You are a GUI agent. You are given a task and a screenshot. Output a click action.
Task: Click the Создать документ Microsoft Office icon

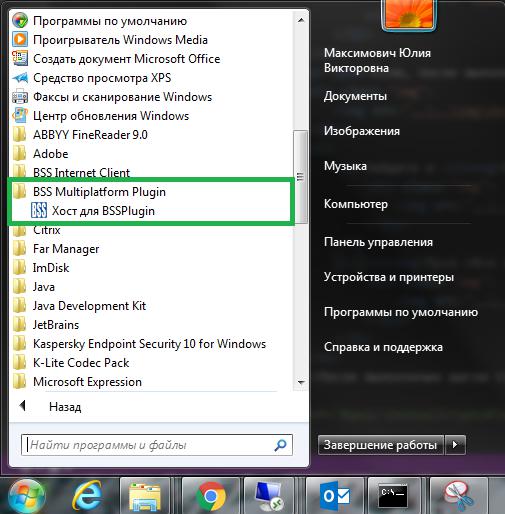click(20, 59)
